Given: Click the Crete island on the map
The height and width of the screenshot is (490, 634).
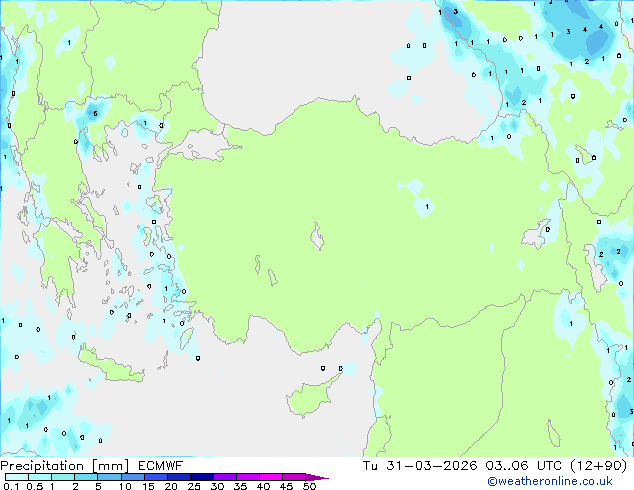Looking at the screenshot, I should click(110, 365).
